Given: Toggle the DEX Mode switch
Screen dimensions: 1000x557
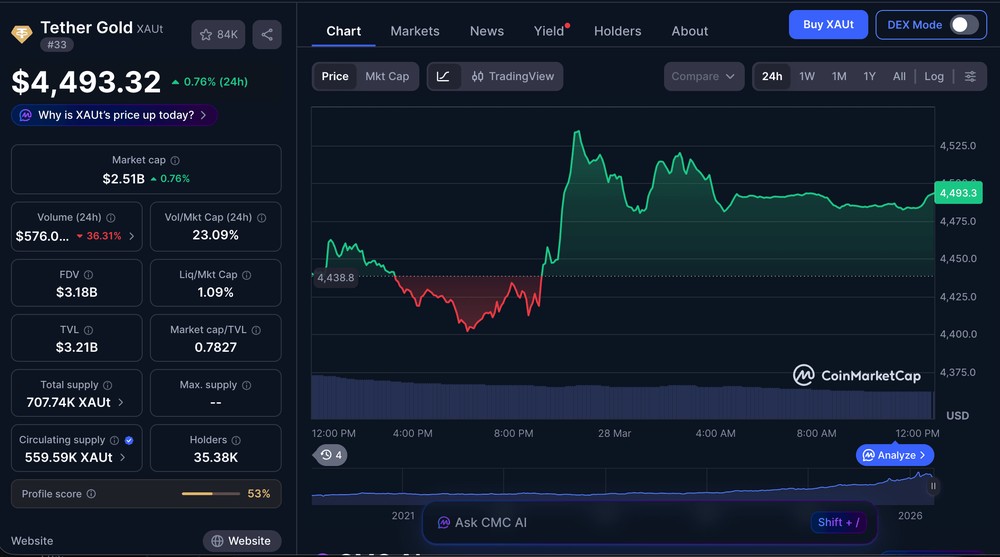Looking at the screenshot, I should pyautogui.click(x=964, y=25).
